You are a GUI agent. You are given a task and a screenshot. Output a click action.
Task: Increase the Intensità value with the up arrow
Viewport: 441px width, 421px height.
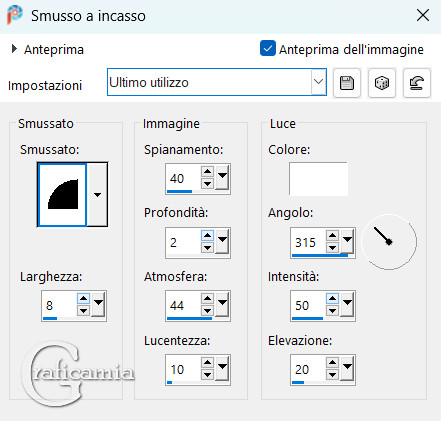[x=332, y=299]
